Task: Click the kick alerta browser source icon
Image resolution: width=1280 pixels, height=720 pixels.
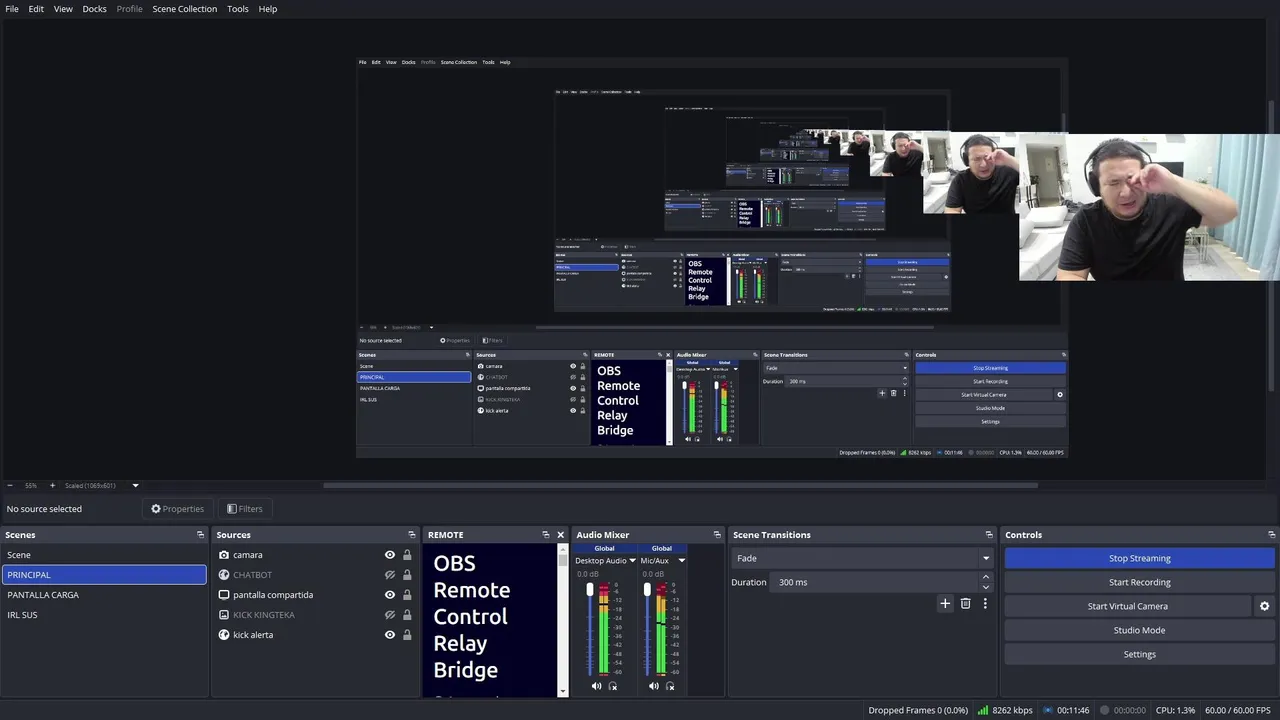Action: 224,635
